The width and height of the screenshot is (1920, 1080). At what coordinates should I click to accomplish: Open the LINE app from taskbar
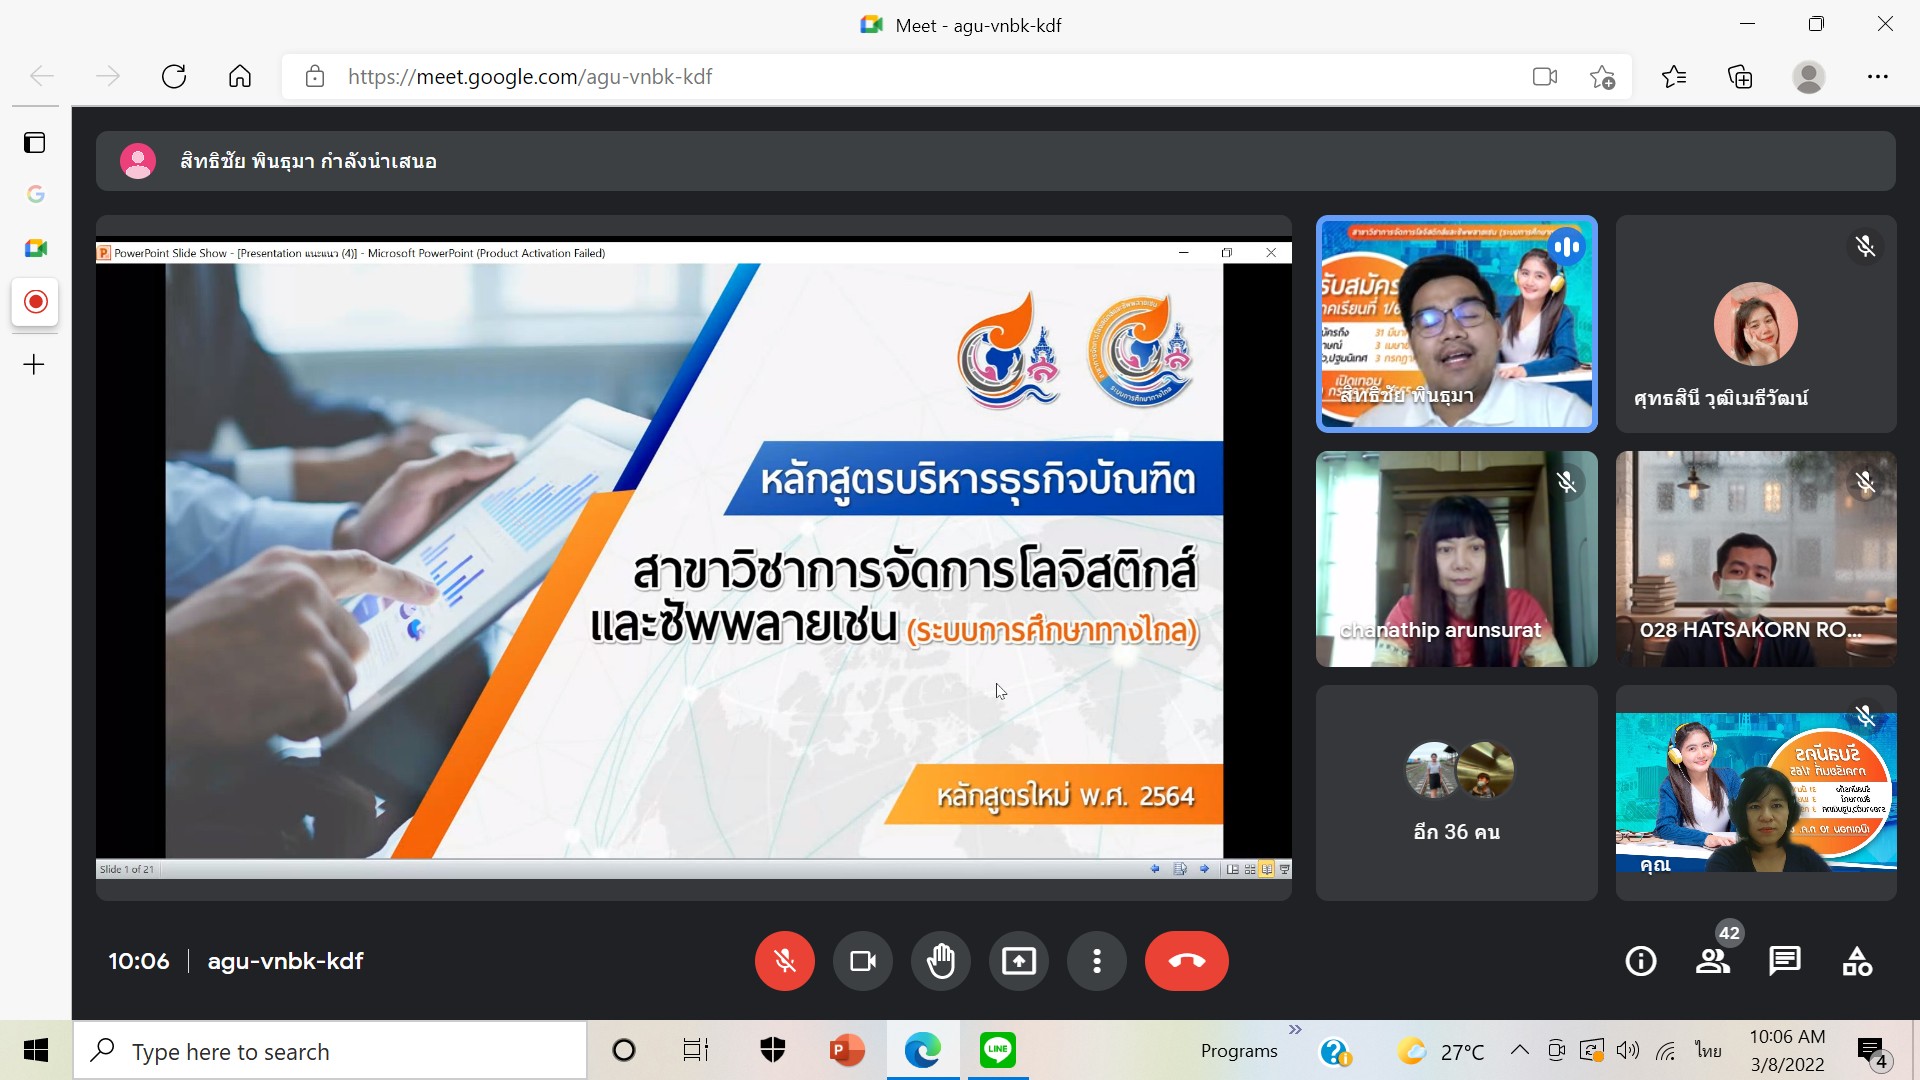997,1050
